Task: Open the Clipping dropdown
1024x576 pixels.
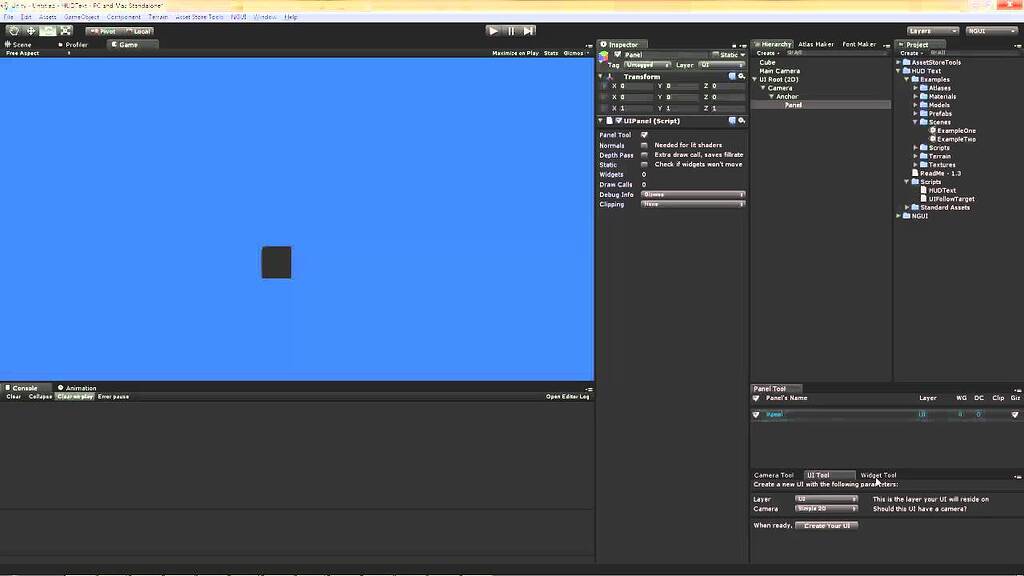Action: point(694,204)
